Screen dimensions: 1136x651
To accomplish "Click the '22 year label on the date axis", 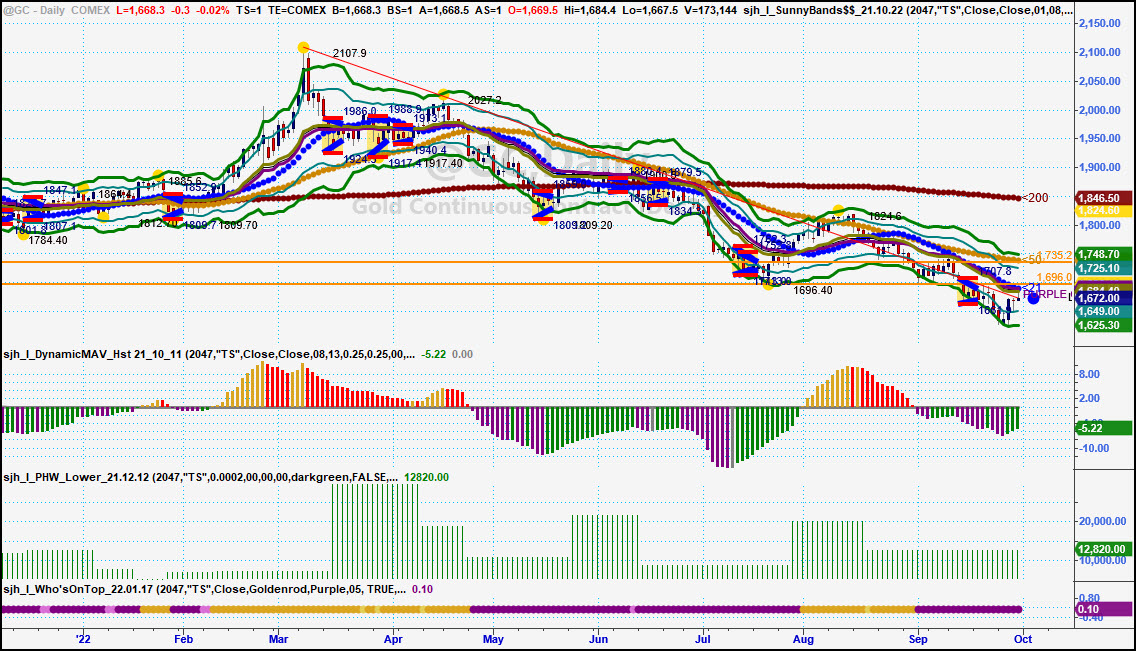I will click(x=84, y=639).
